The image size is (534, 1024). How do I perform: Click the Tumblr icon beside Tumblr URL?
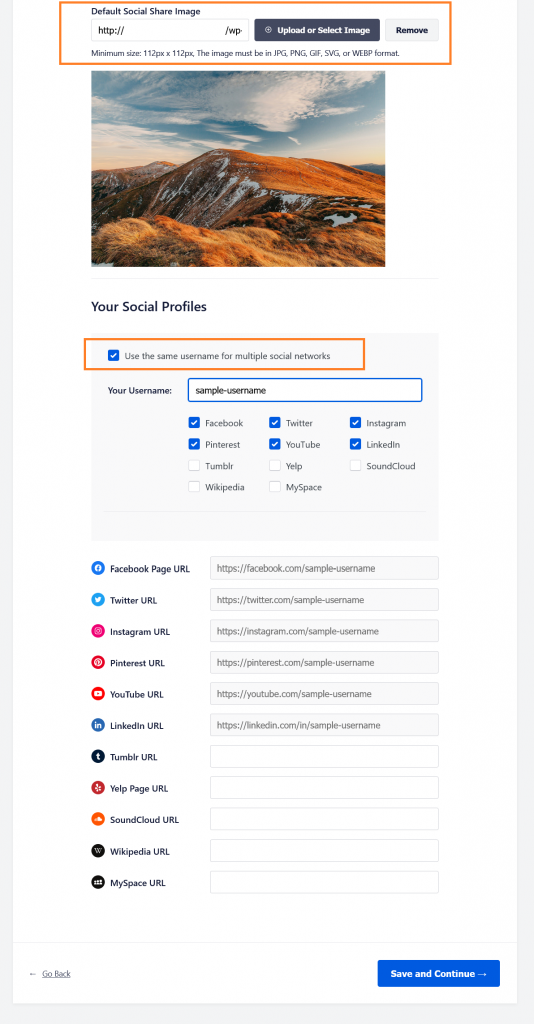(98, 756)
